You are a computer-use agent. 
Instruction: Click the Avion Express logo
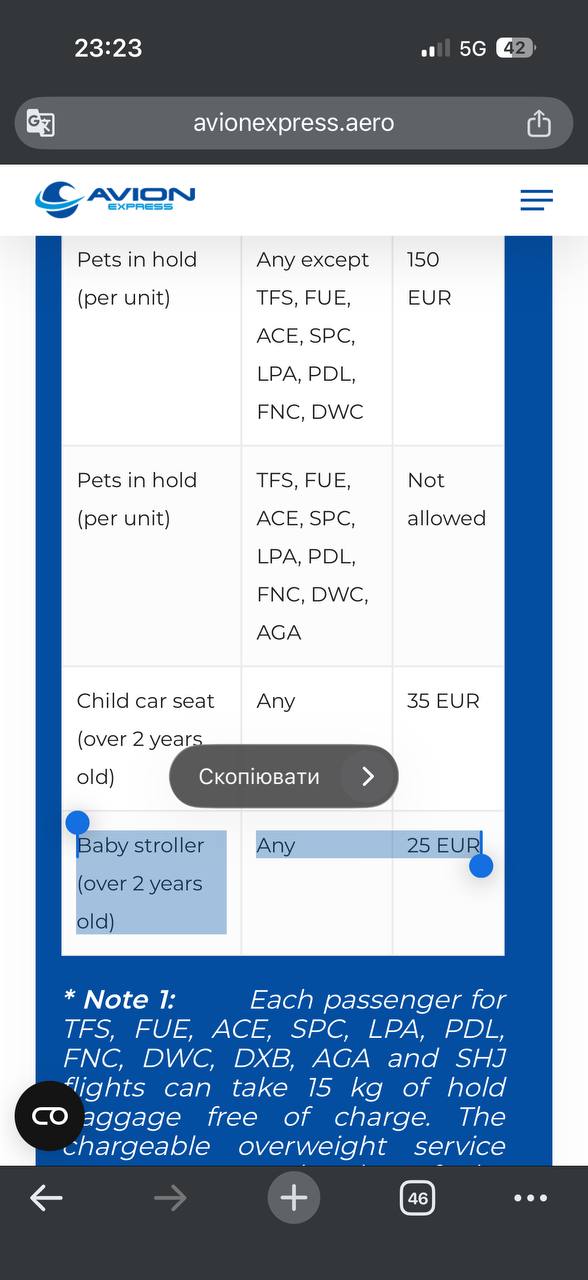[115, 198]
